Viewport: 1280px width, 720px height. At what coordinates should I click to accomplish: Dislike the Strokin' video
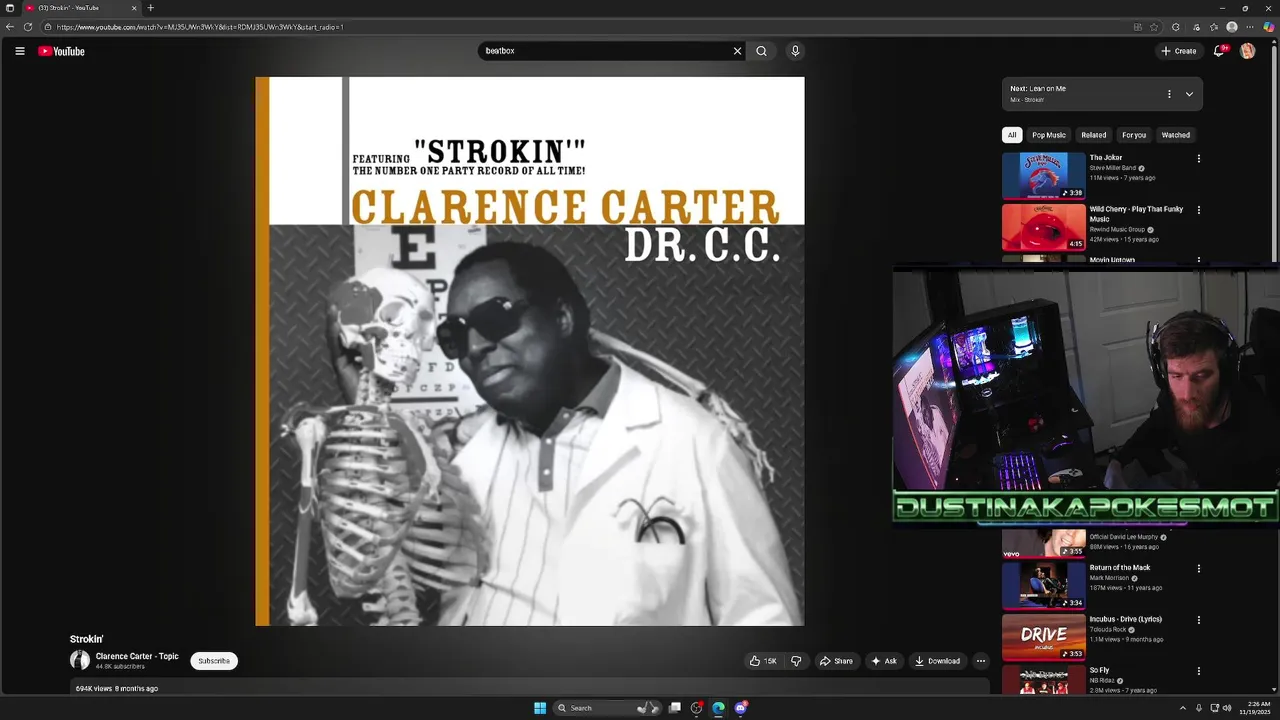pos(796,661)
